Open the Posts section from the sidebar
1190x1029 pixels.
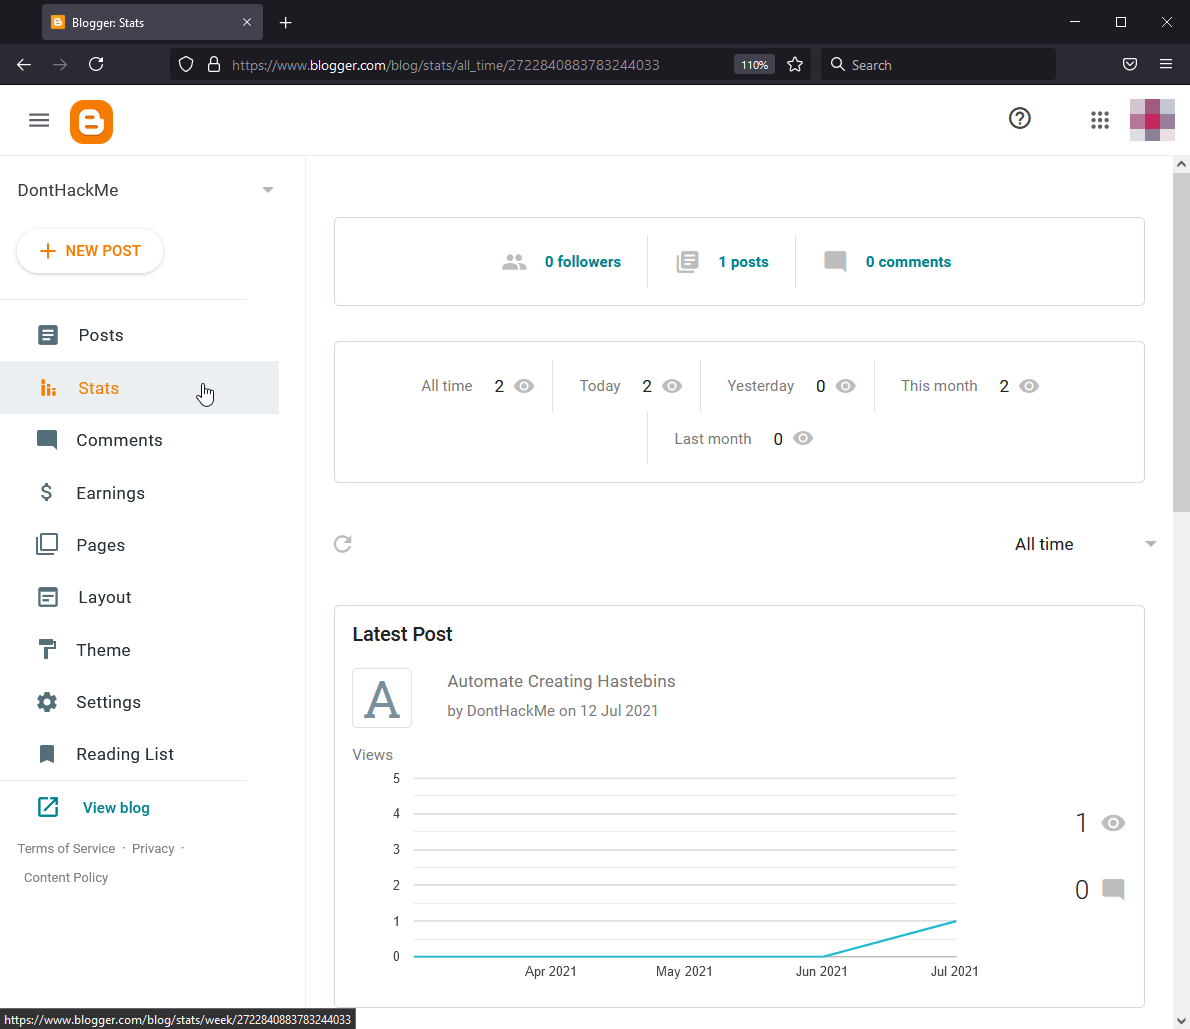[x=100, y=335]
